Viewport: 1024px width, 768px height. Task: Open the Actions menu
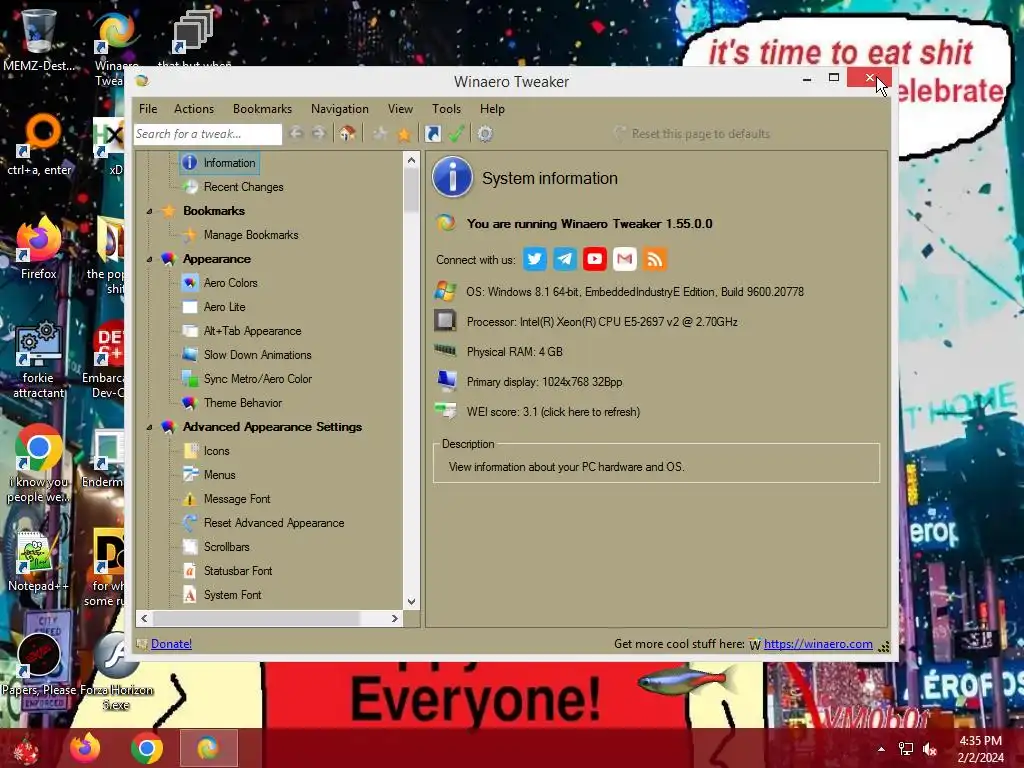(194, 109)
